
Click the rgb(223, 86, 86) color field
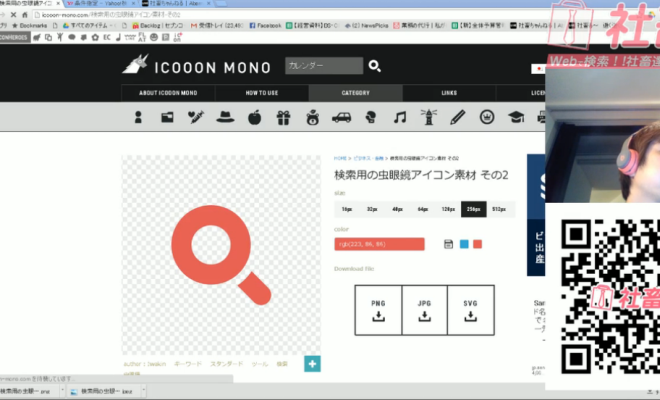[x=379, y=244]
